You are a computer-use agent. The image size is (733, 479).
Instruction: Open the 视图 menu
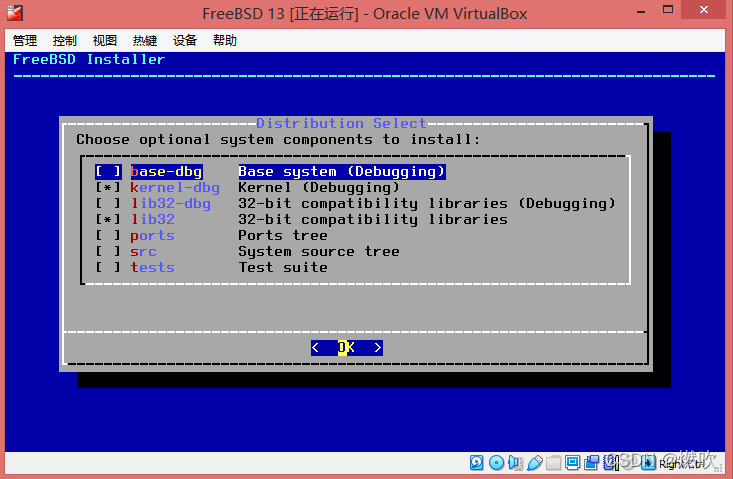pyautogui.click(x=105, y=41)
